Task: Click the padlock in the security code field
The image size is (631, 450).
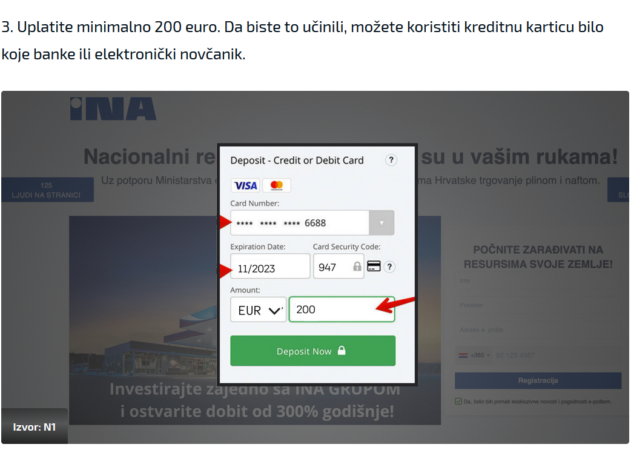Action: click(357, 266)
